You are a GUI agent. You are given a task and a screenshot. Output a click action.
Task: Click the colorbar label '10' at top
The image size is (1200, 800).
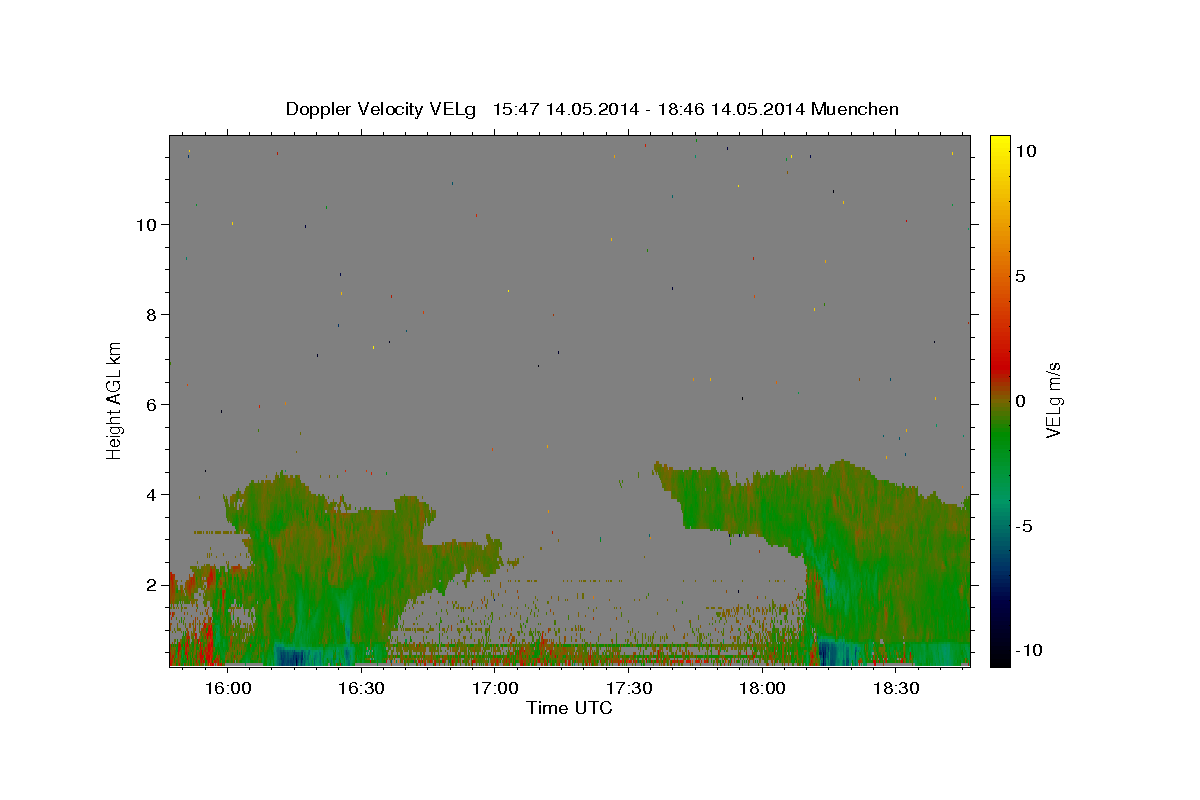click(1025, 151)
